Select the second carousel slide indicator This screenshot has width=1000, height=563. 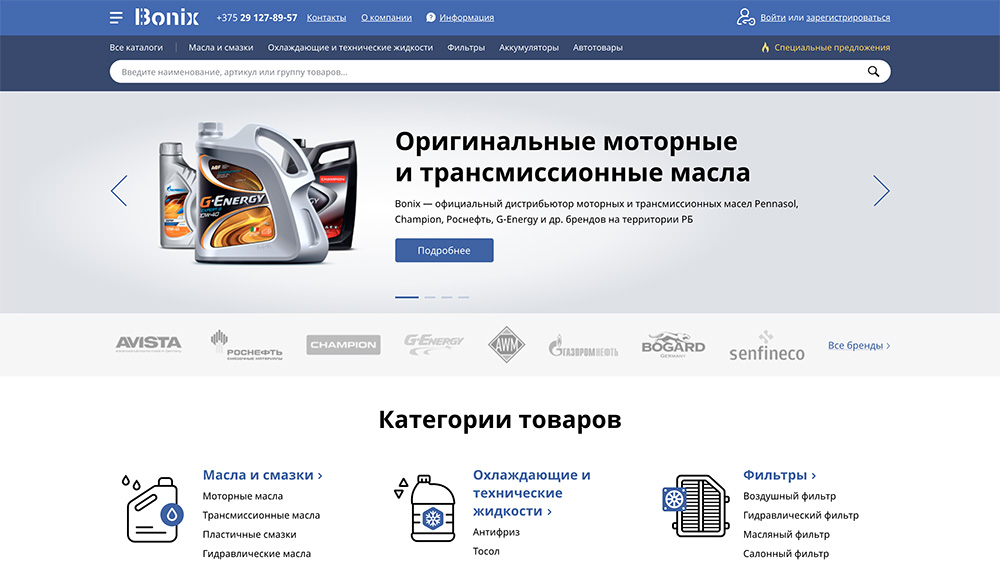point(430,297)
